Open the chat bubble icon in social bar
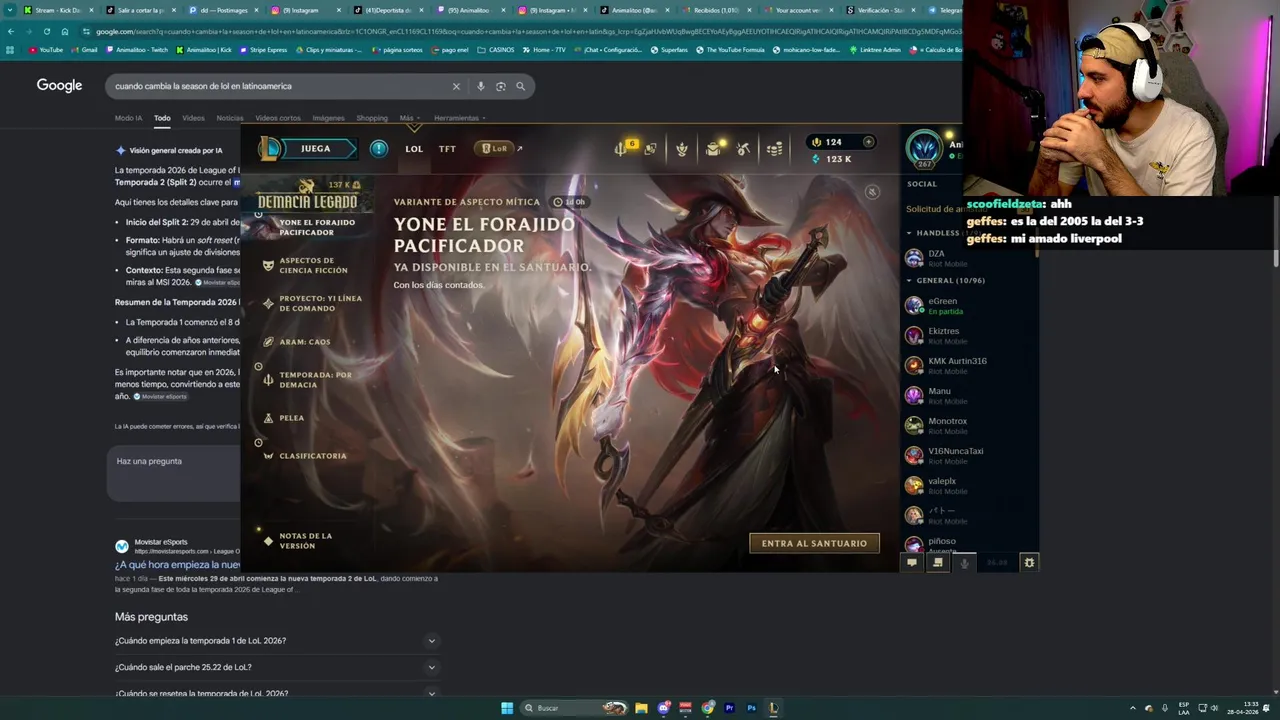This screenshot has width=1280, height=720. [912, 563]
